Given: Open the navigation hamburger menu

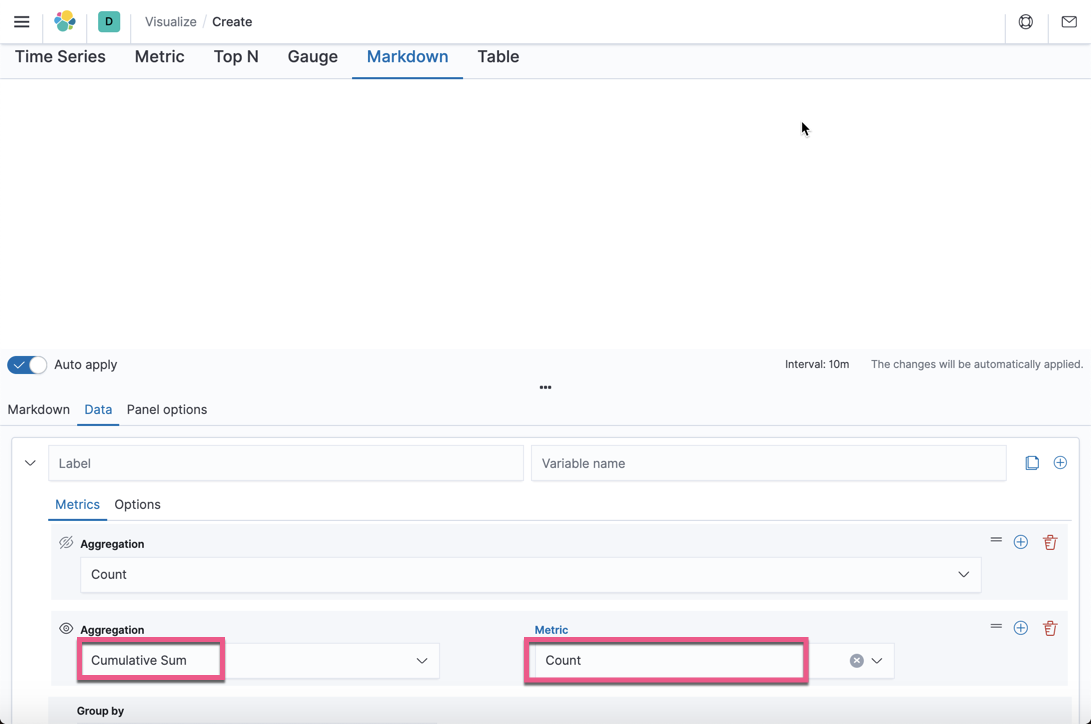Looking at the screenshot, I should click(21, 21).
